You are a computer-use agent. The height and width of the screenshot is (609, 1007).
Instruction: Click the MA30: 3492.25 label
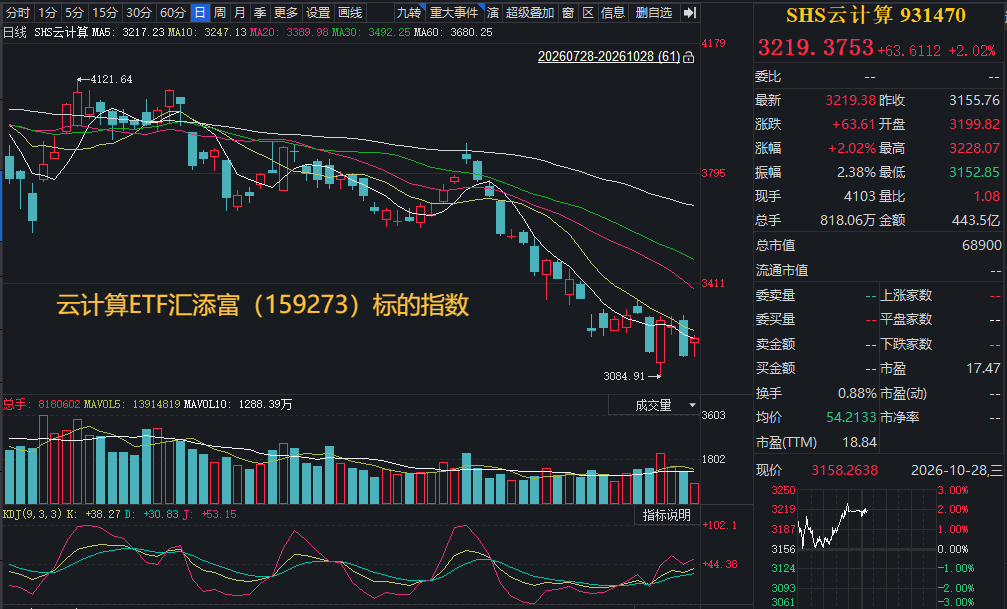(x=371, y=32)
